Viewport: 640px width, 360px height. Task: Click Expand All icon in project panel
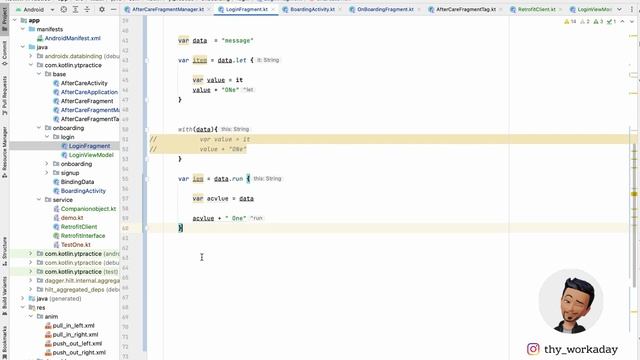[x=76, y=9]
